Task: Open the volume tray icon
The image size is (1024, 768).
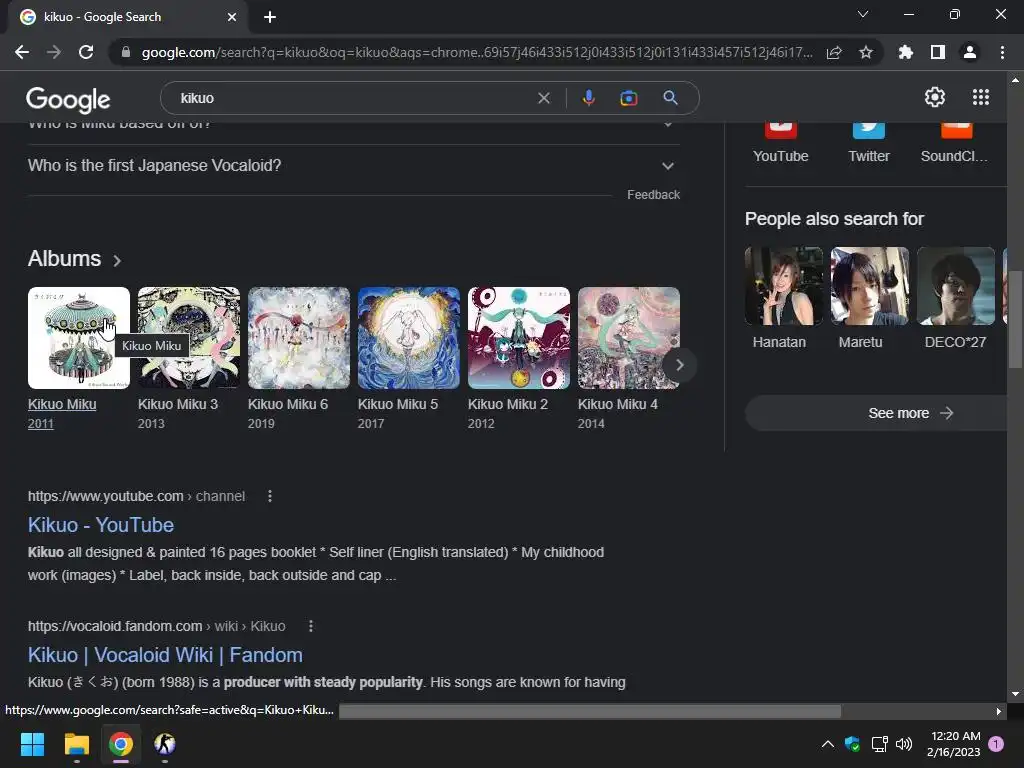Action: pyautogui.click(x=904, y=744)
